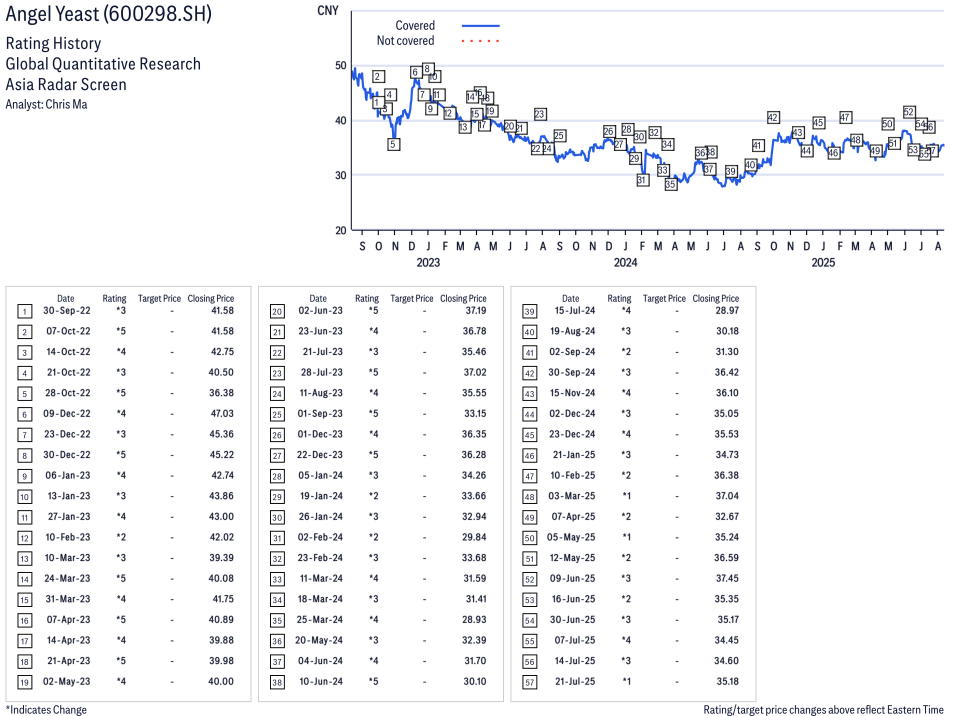Select the 03-Mar-25 date cell
Viewport: 955px width, 716px height.
(x=571, y=496)
